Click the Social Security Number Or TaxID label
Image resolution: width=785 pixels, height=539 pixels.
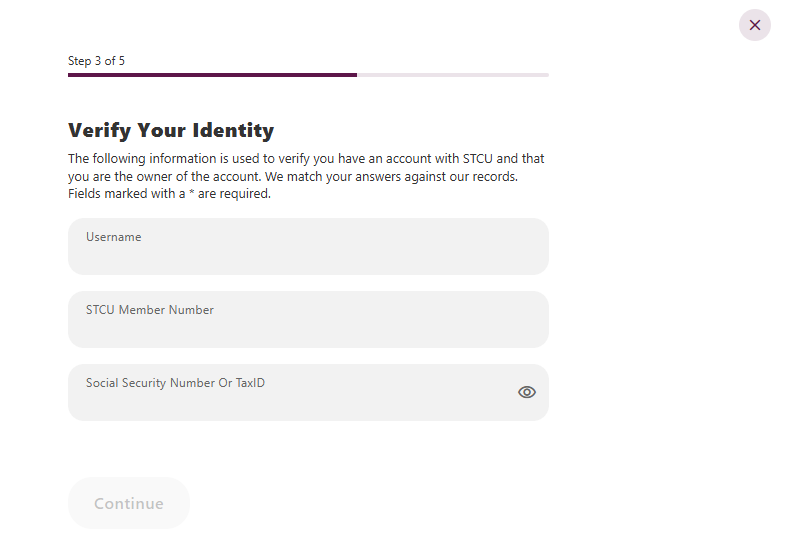[175, 383]
